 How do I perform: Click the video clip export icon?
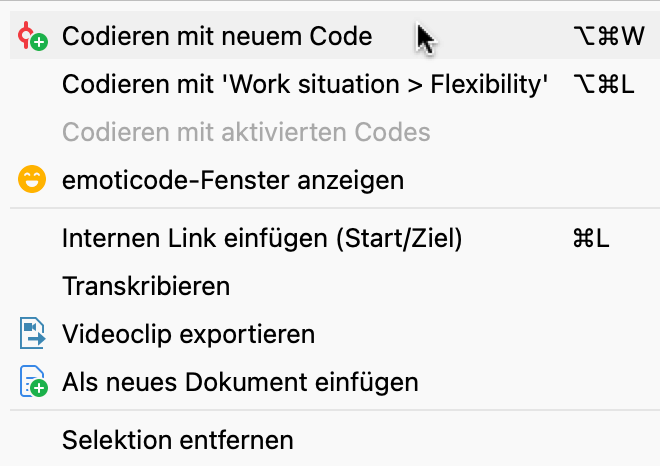coord(32,334)
